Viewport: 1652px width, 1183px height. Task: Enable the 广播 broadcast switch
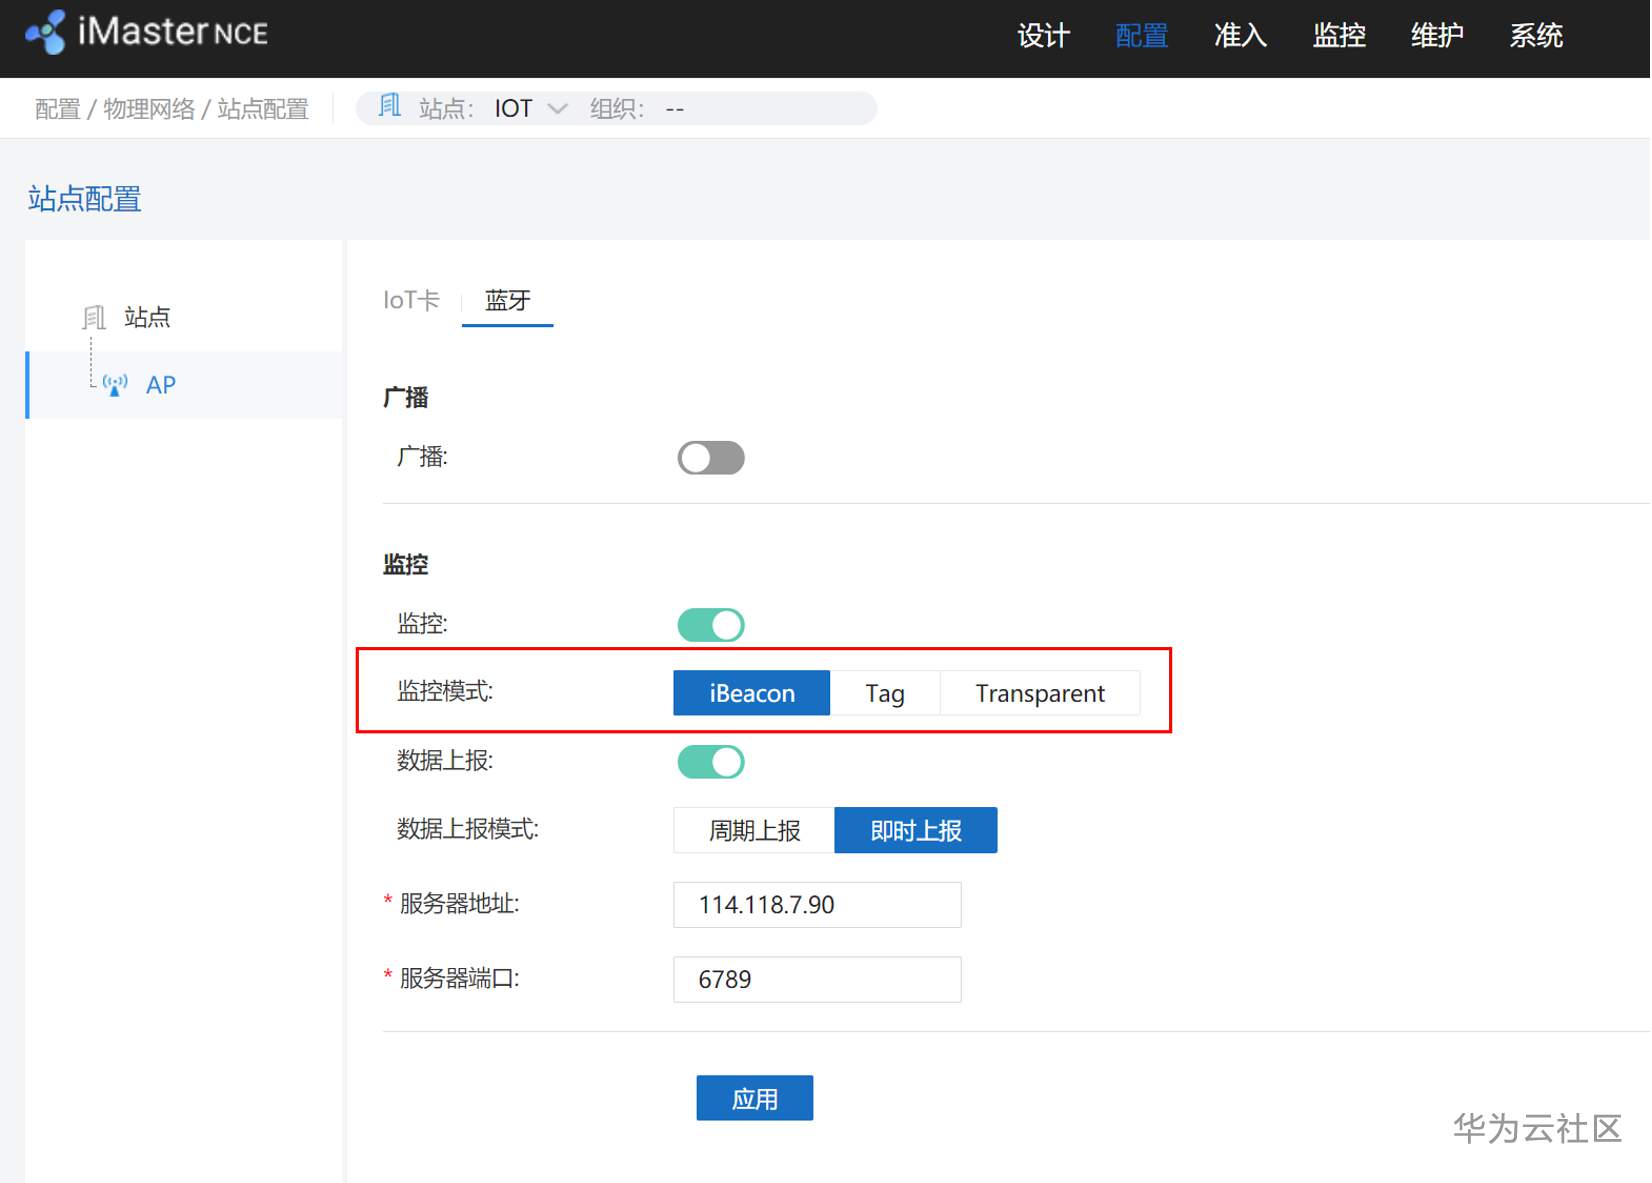point(711,458)
